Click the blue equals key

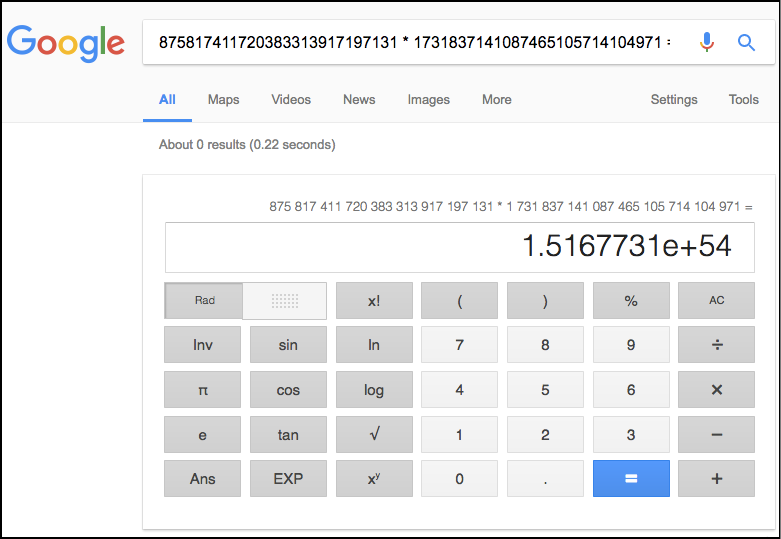631,479
